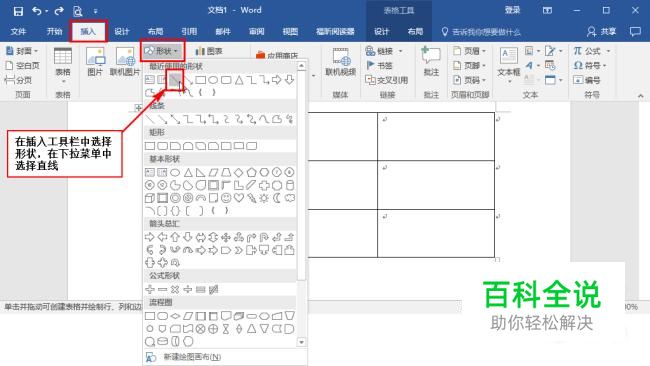This screenshot has height=366, width=650.
Task: Pick the cube basic shape
Action: [150, 198]
